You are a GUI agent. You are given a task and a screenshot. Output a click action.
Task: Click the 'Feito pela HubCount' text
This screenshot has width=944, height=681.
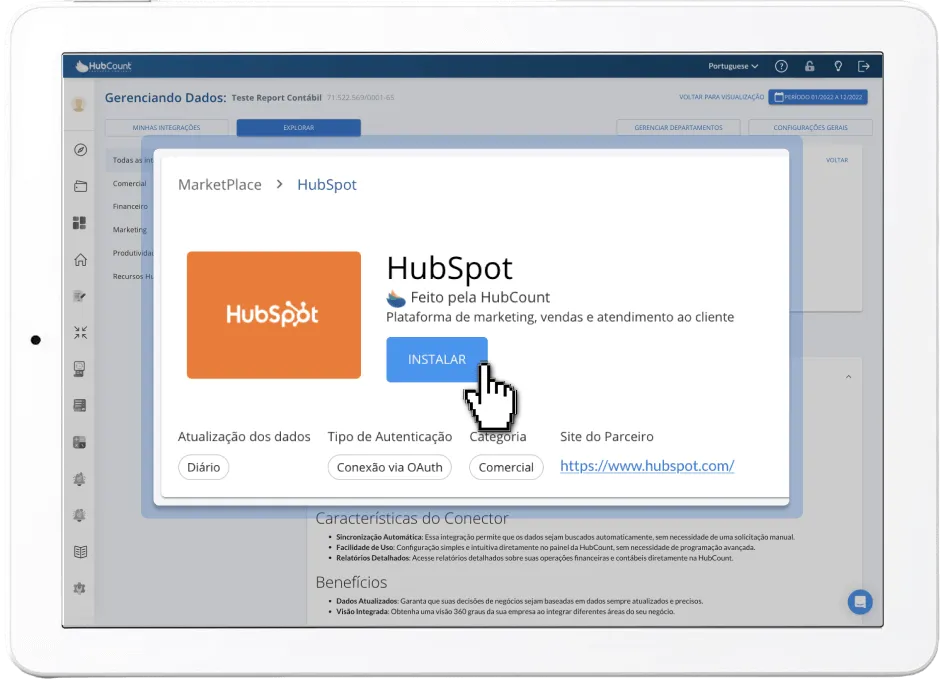(480, 297)
